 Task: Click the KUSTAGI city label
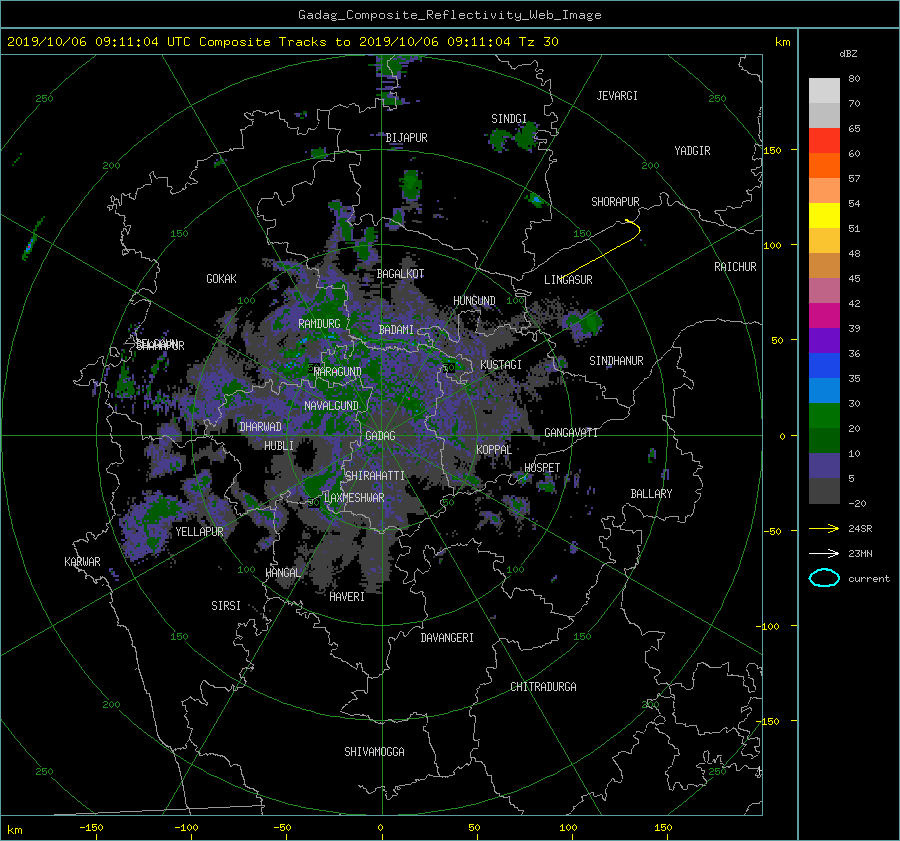click(x=501, y=365)
